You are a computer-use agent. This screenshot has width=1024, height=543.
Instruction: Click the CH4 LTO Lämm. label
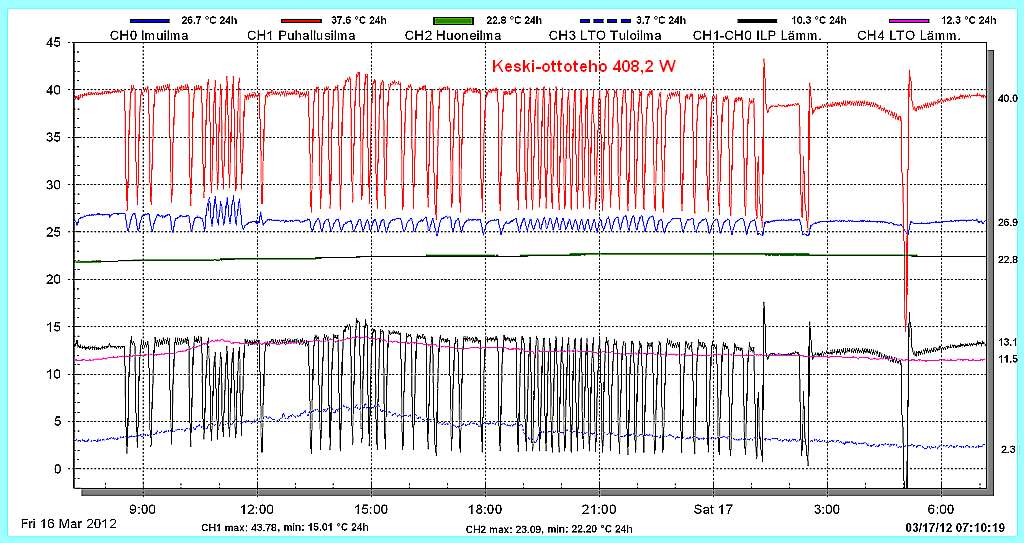tap(909, 36)
